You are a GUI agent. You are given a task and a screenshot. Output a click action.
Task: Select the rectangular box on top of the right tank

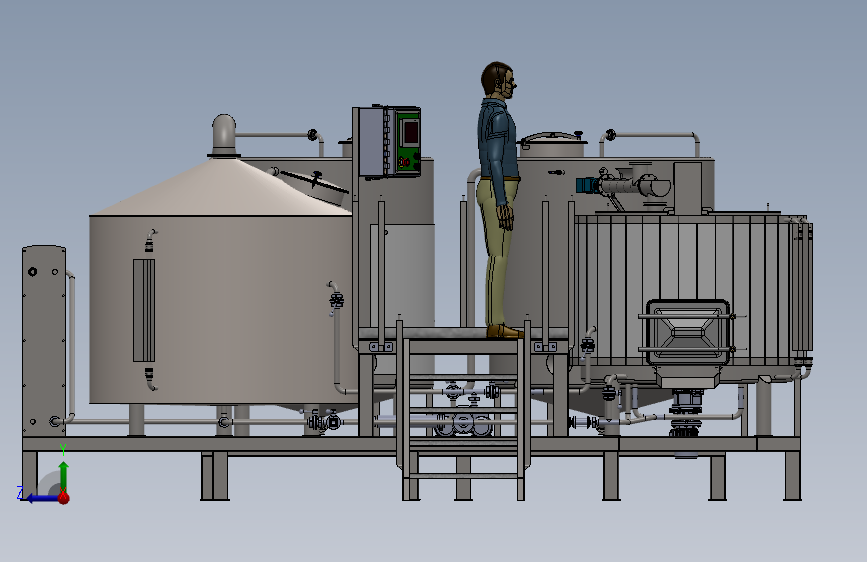pos(687,188)
